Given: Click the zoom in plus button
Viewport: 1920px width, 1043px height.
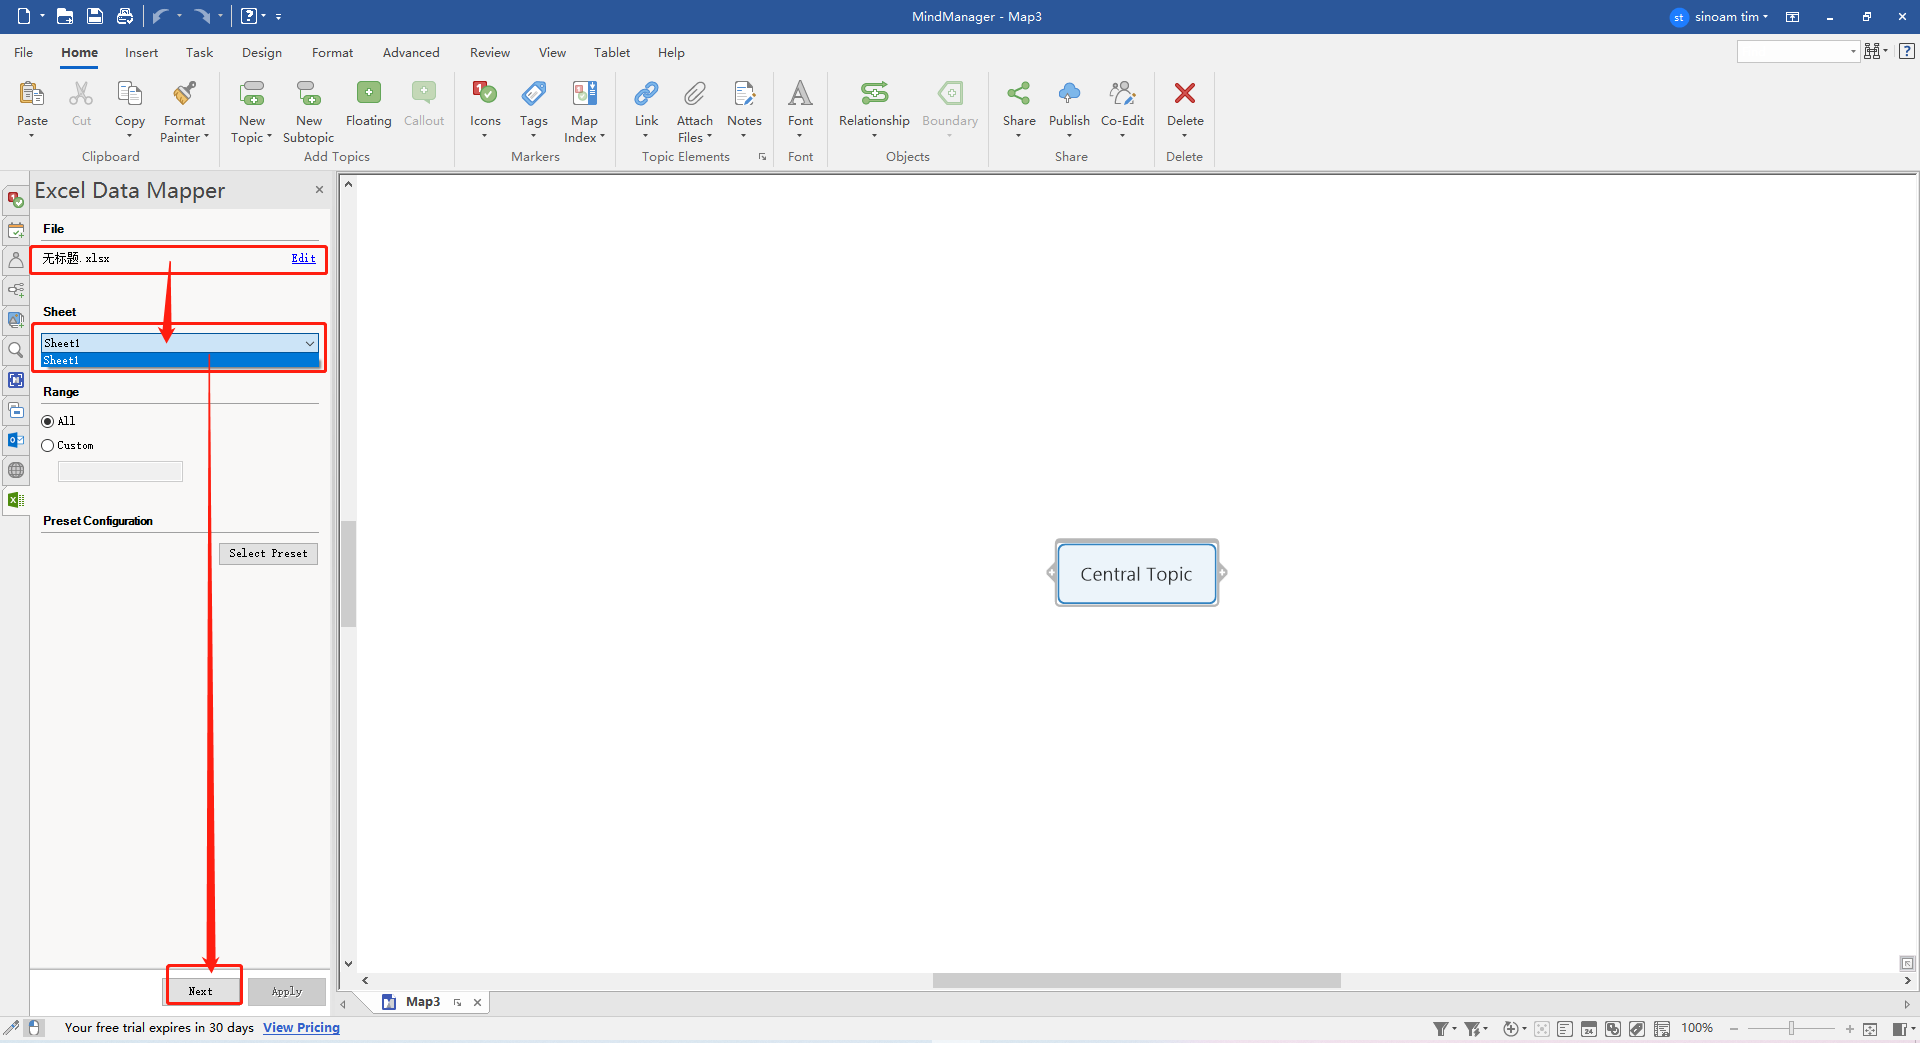Looking at the screenshot, I should (x=1849, y=1029).
